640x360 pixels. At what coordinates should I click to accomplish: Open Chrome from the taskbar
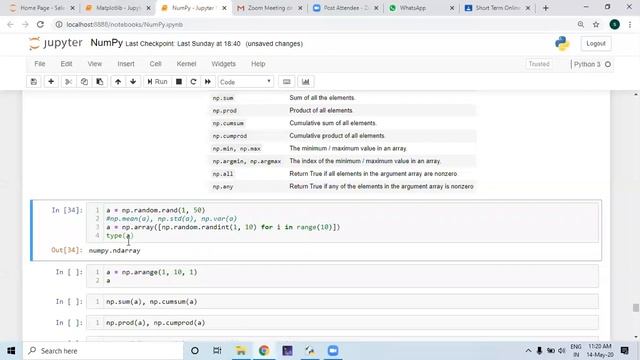pyautogui.click(x=264, y=351)
